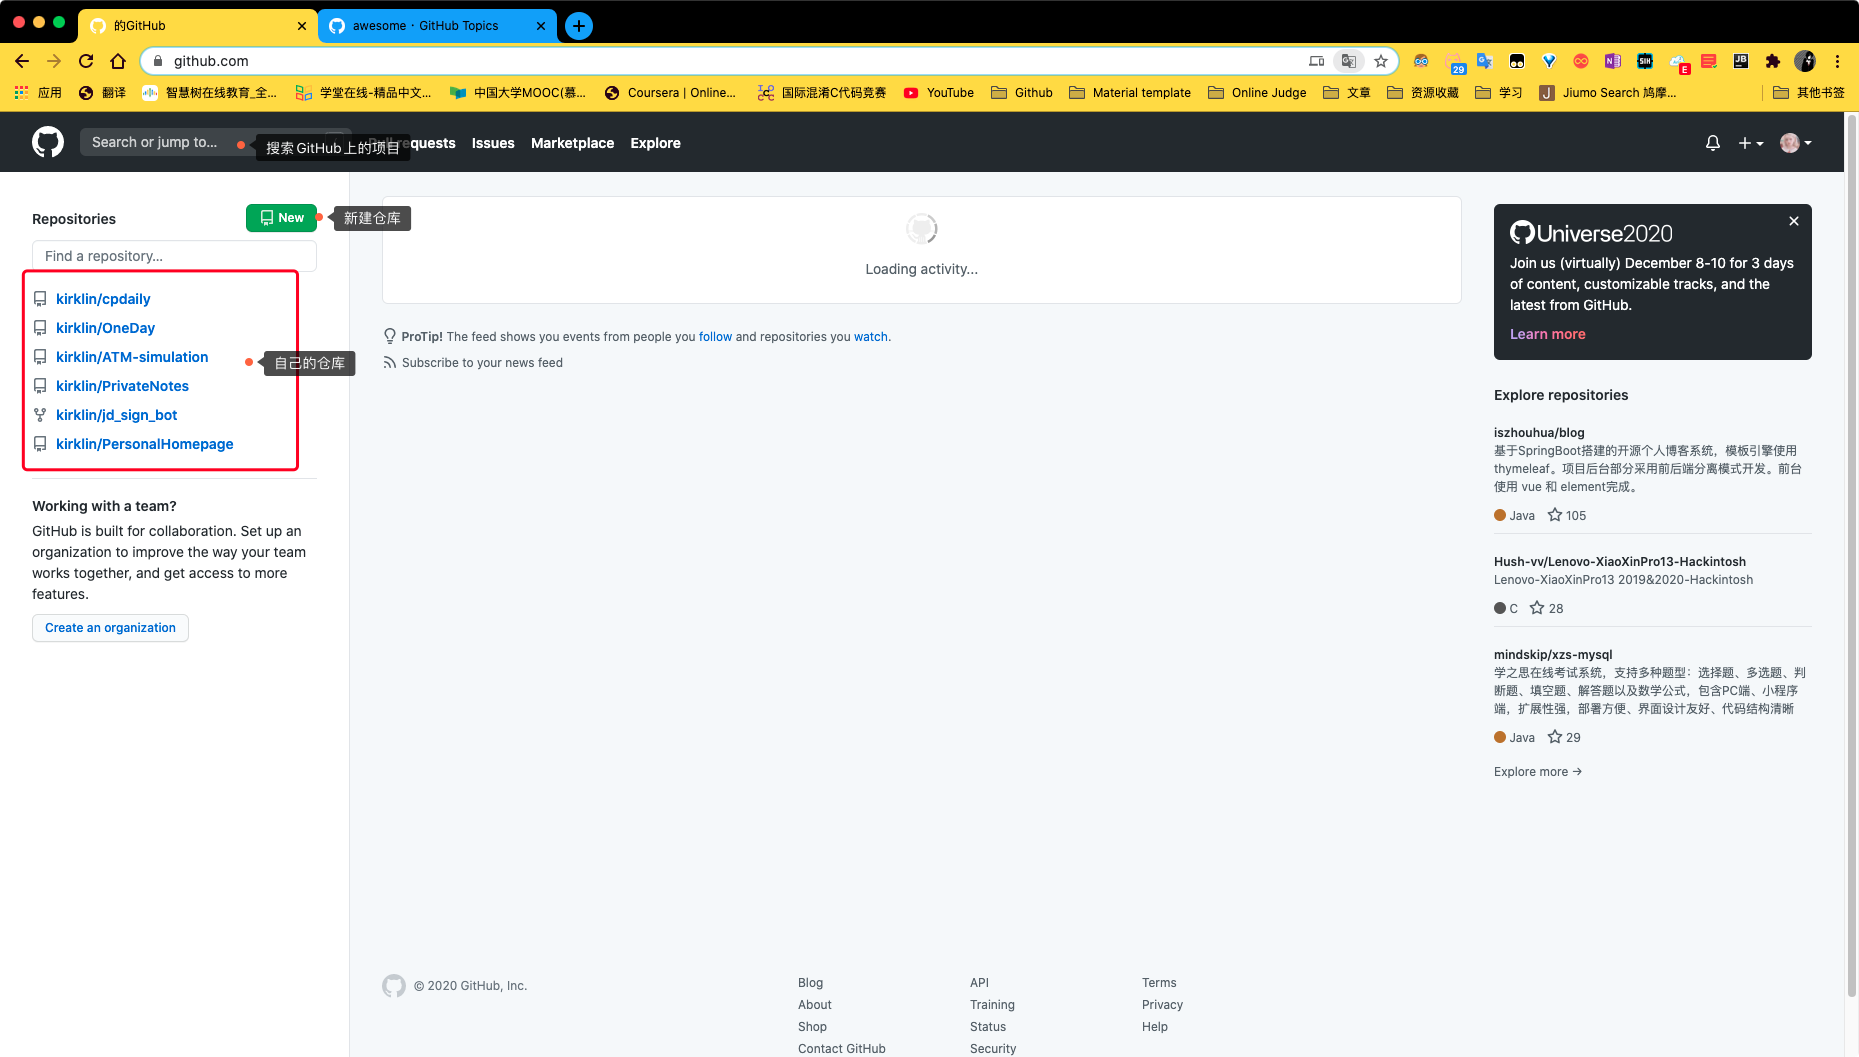Screen dimensions: 1859x1057
Task: Open 其他书签 bookmarks folder
Action: [1809, 93]
